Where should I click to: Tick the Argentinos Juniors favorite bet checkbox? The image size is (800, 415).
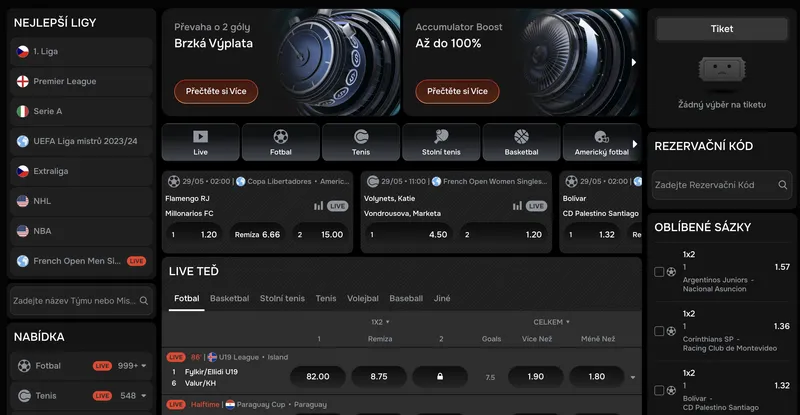(x=659, y=272)
